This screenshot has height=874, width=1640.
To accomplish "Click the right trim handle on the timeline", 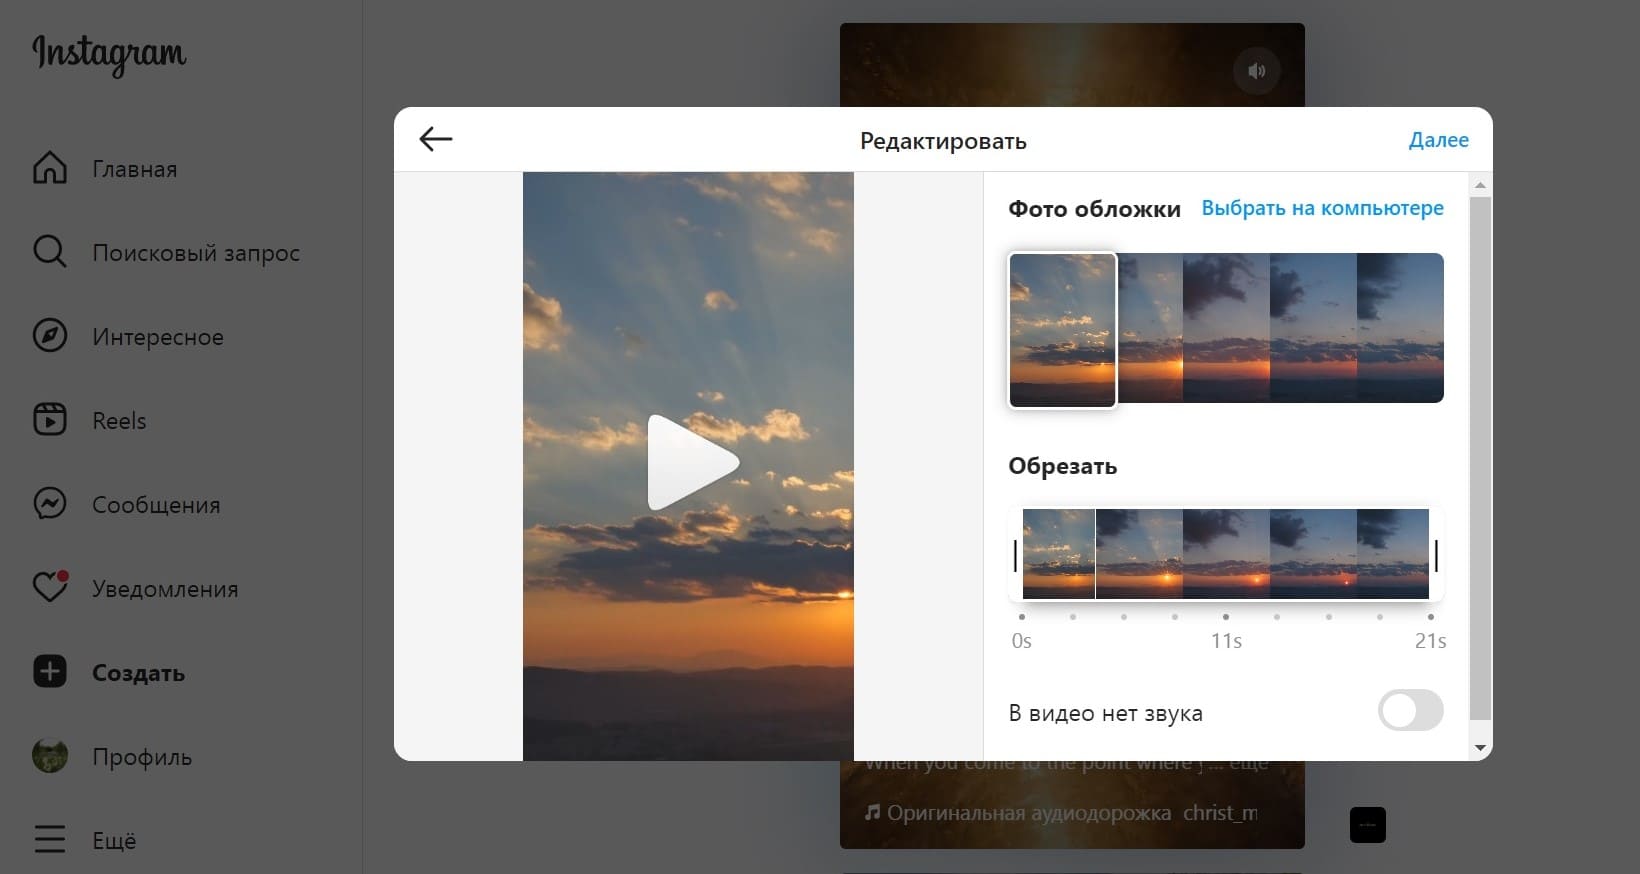I will pyautogui.click(x=1436, y=555).
